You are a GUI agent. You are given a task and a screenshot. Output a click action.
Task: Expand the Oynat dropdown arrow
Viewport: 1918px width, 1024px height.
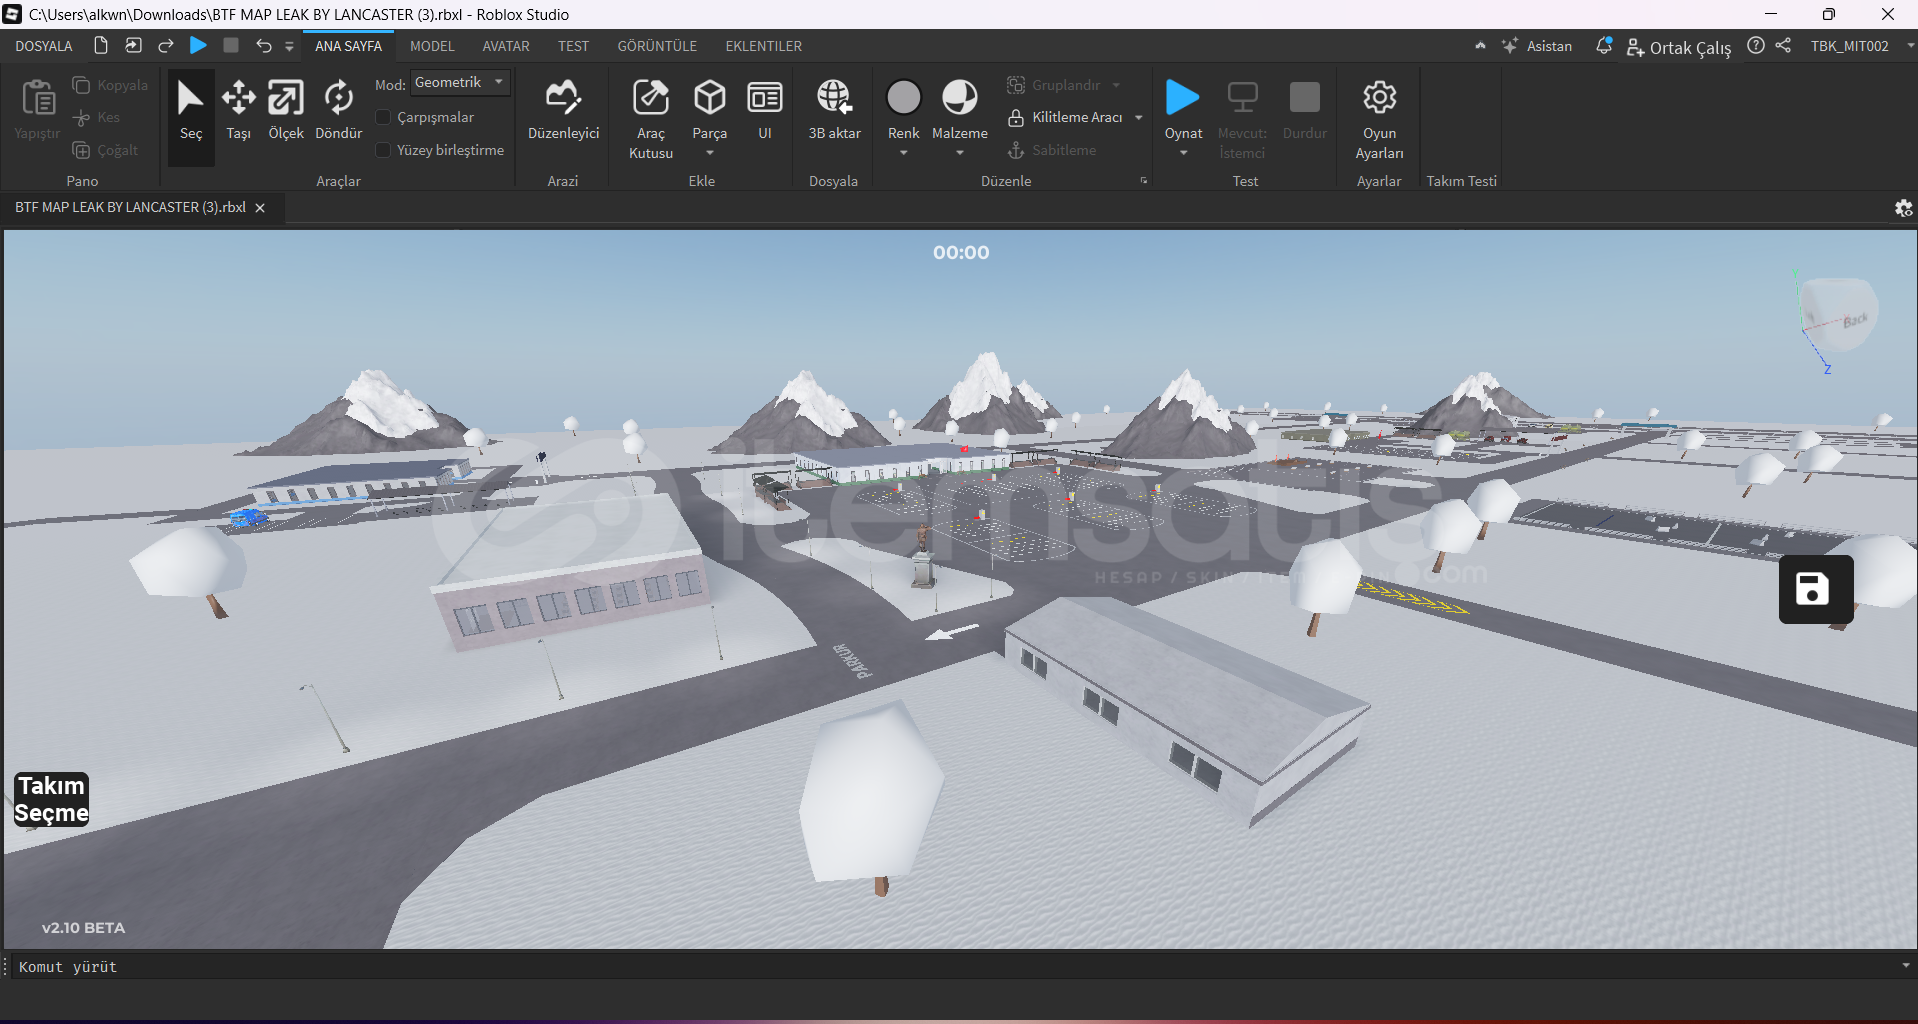1183,153
